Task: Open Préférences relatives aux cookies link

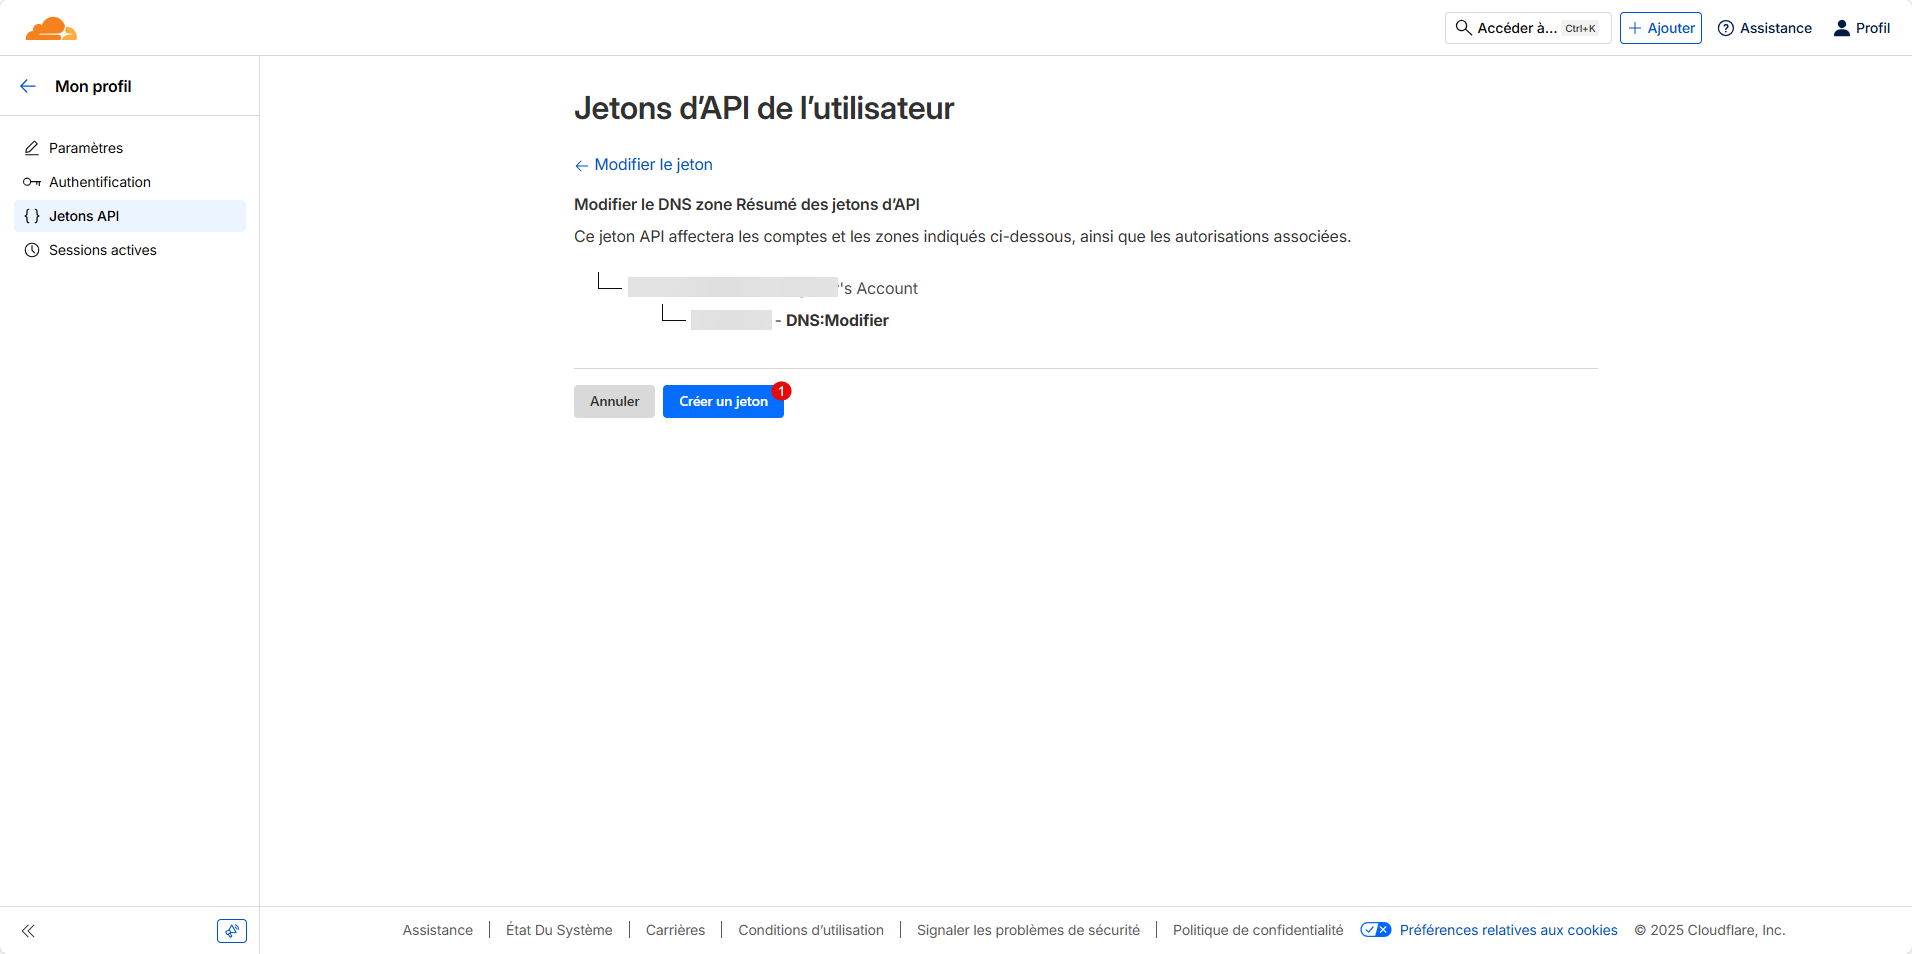Action: 1508,930
